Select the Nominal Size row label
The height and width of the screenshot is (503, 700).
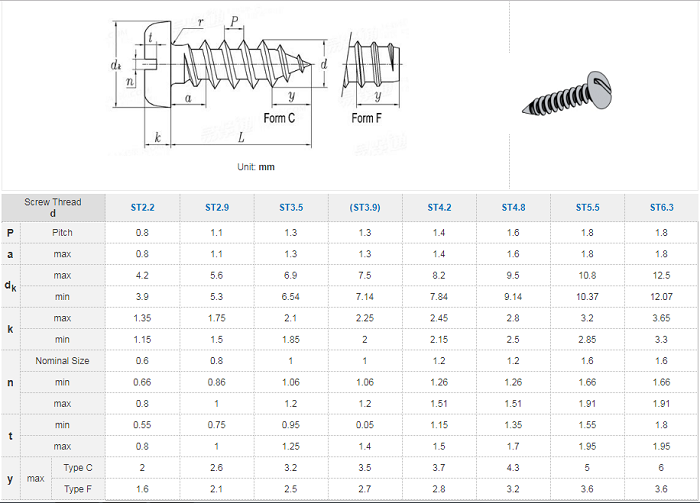point(62,360)
